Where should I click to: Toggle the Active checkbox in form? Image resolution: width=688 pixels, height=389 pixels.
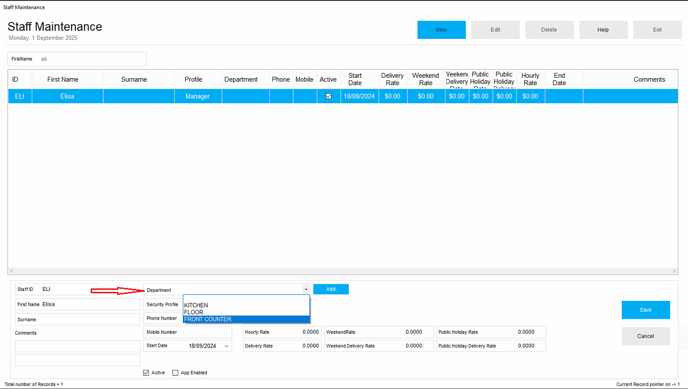146,373
